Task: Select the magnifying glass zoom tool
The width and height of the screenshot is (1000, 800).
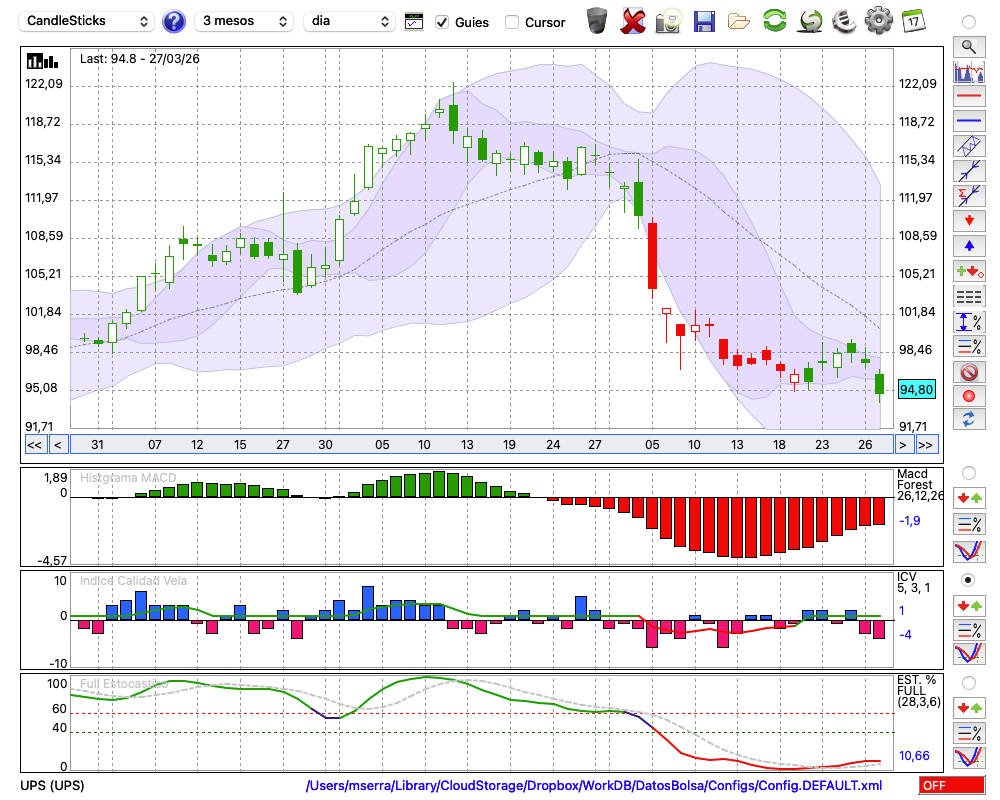Action: (968, 46)
